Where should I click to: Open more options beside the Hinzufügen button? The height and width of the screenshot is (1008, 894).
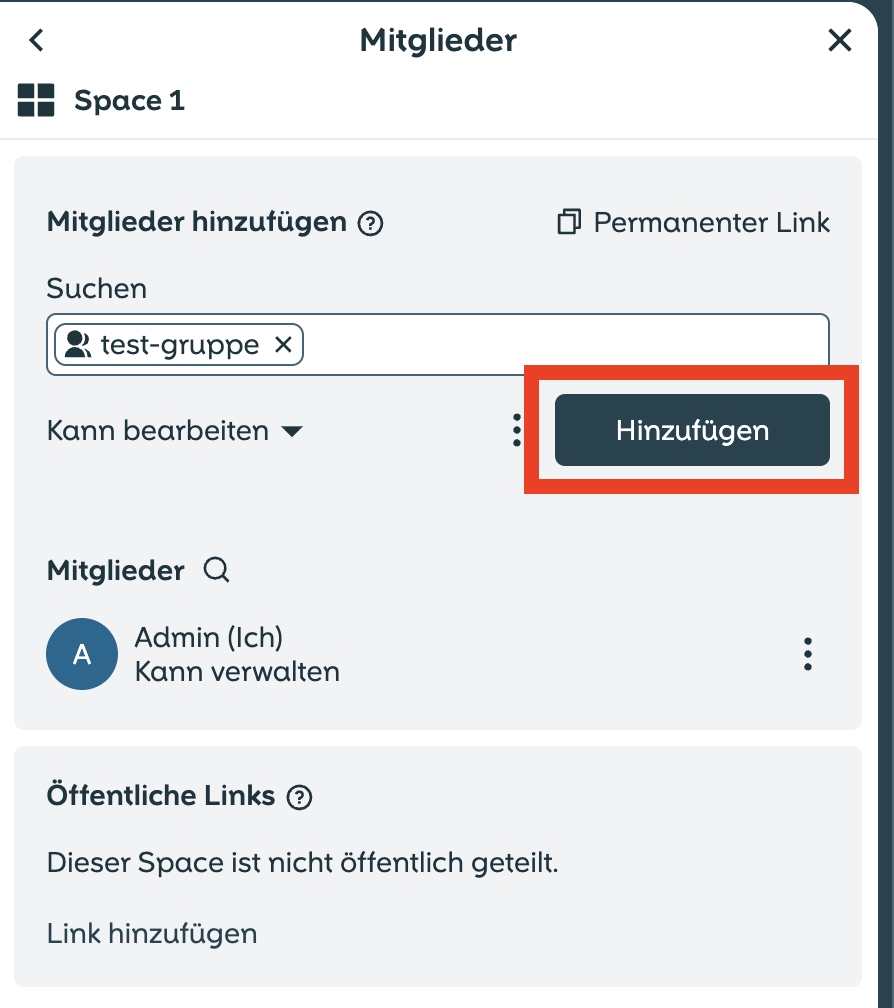pyautogui.click(x=517, y=430)
